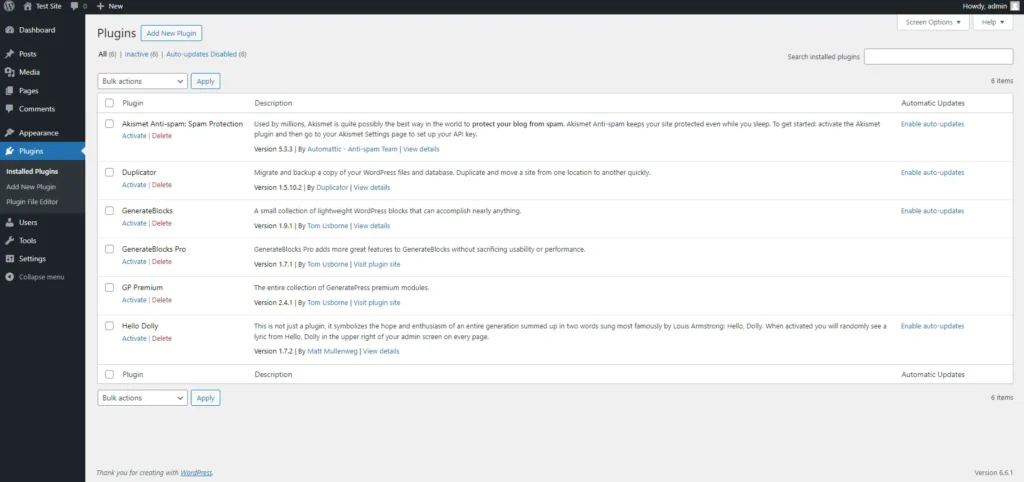
Task: Open Plugin File Editor submenu
Action: (x=32, y=202)
